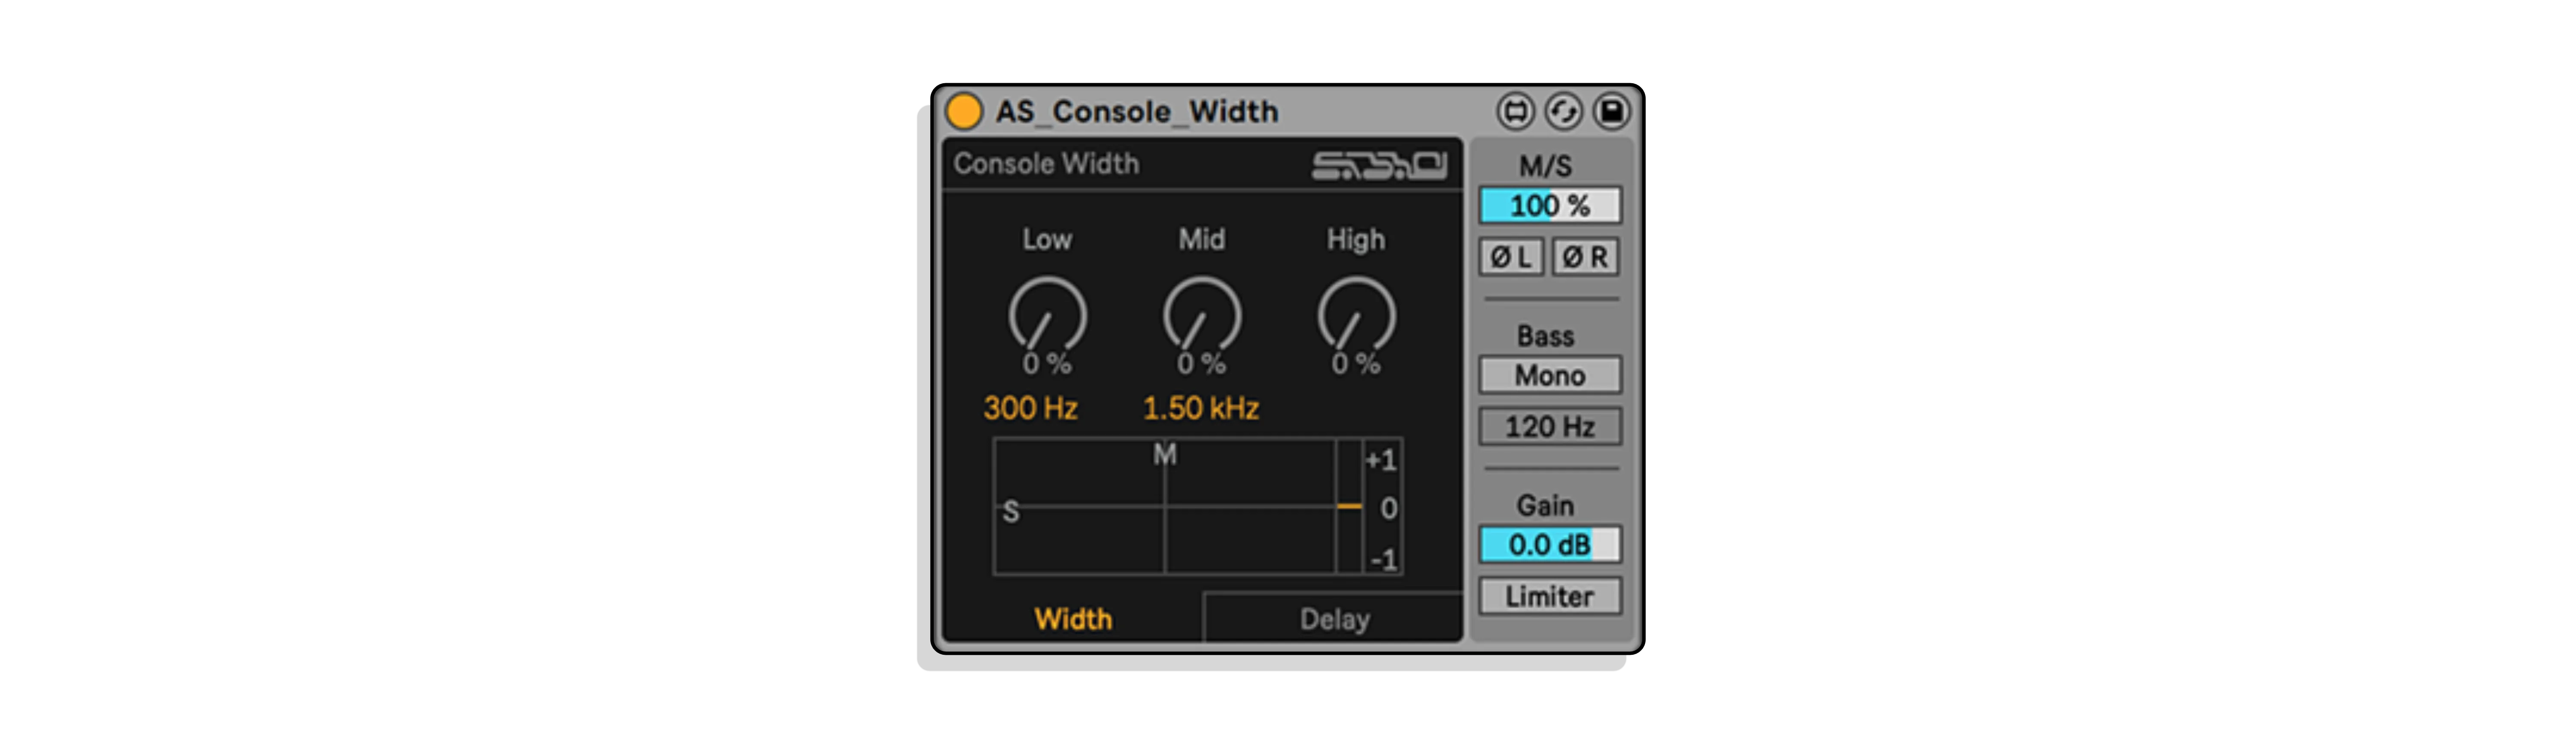Click the High 0 % value readout

click(x=1356, y=364)
